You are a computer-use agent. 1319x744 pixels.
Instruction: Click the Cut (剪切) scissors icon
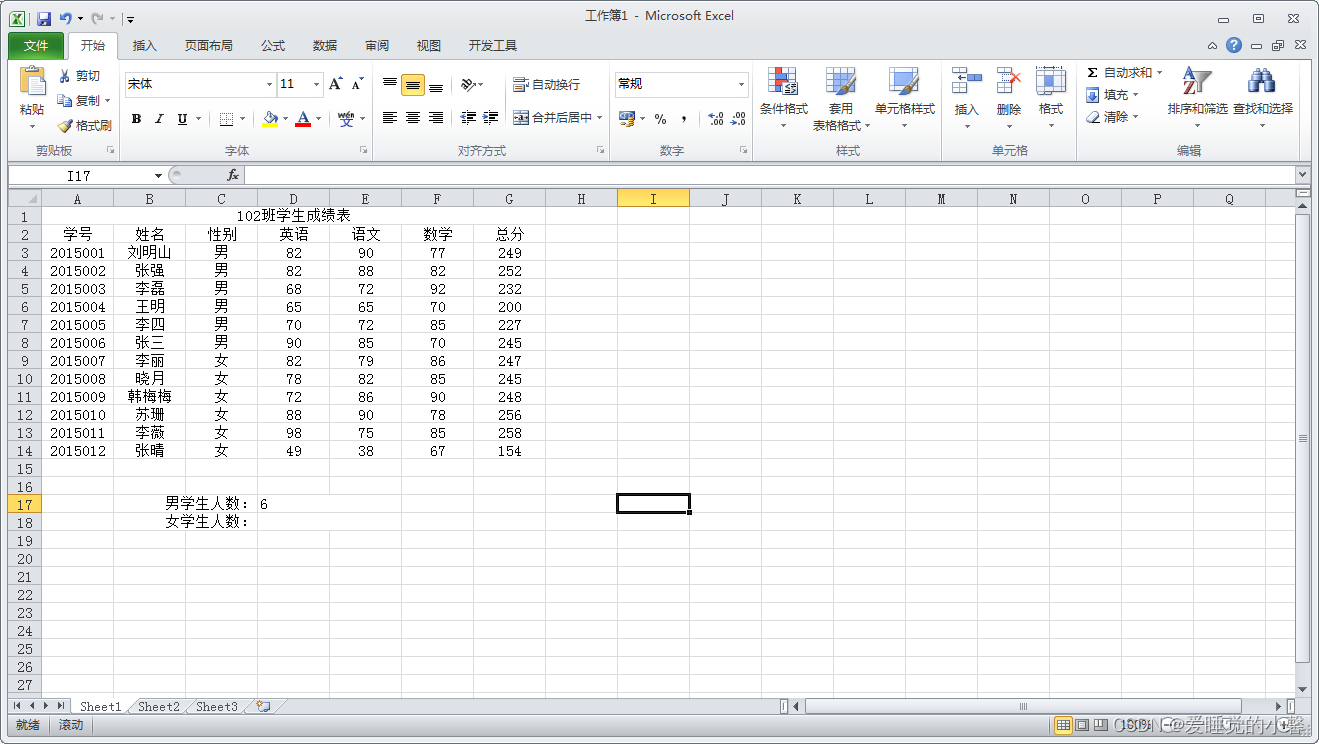65,76
